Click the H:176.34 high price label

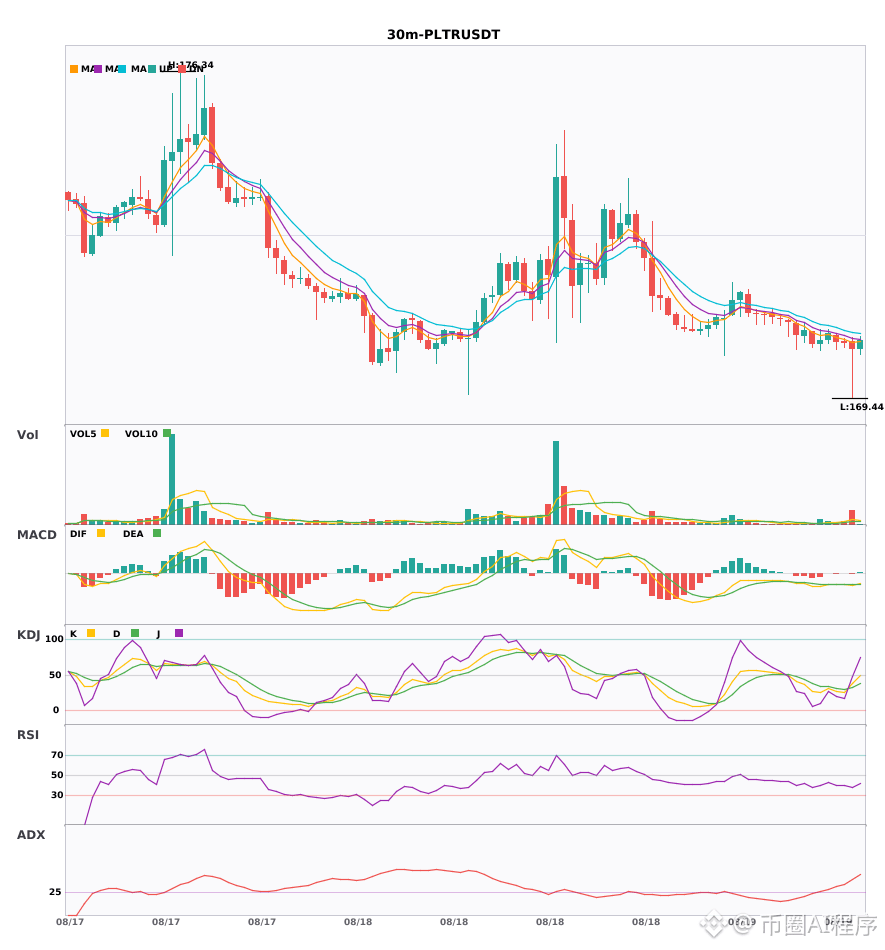click(x=191, y=65)
